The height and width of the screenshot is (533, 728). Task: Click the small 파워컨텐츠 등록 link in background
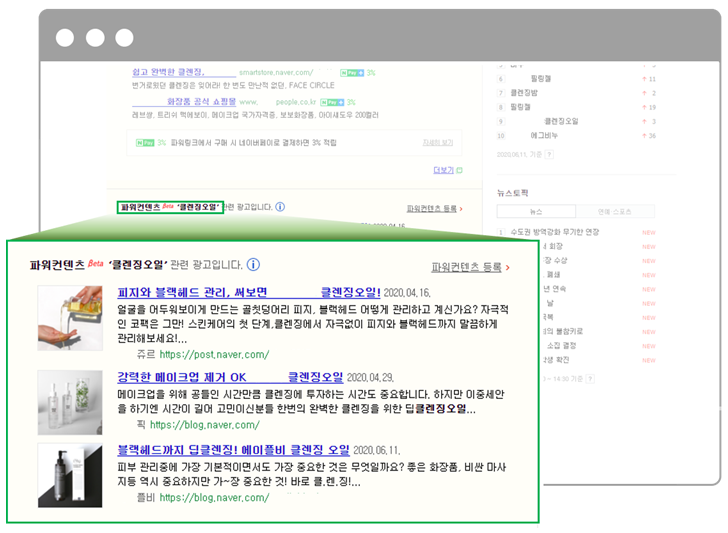tap(432, 208)
